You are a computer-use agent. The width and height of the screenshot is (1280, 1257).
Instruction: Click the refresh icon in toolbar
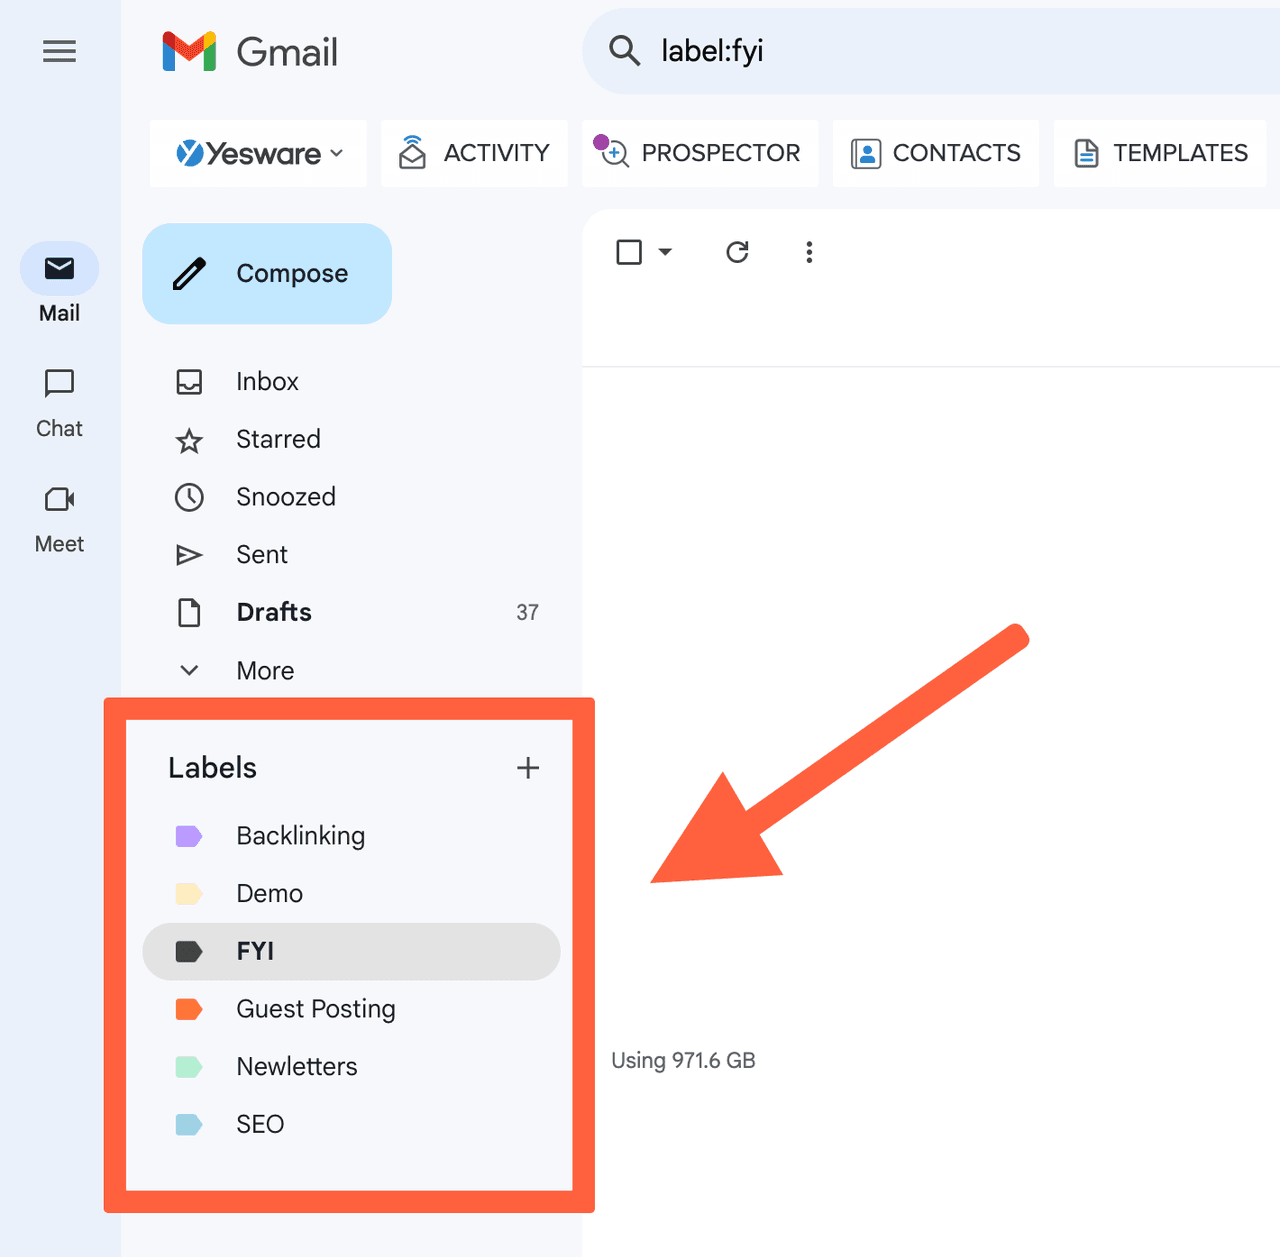737,252
